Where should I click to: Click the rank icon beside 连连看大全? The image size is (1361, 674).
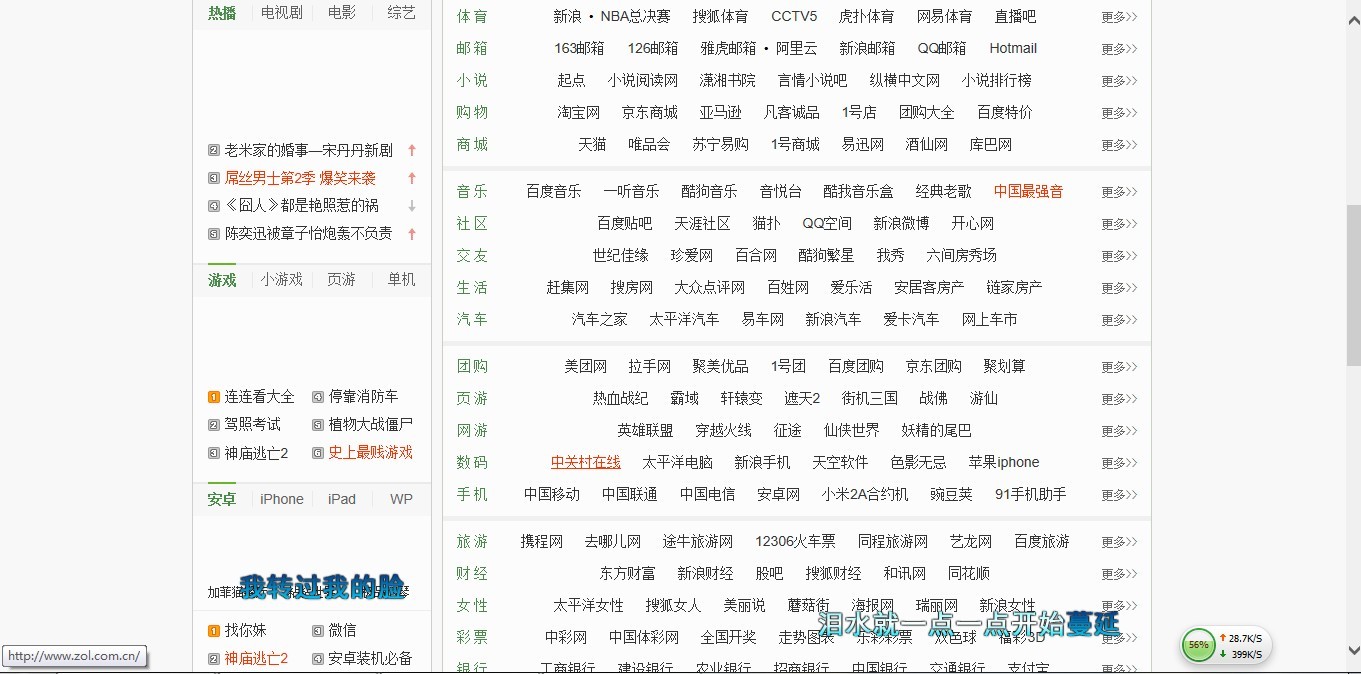213,397
